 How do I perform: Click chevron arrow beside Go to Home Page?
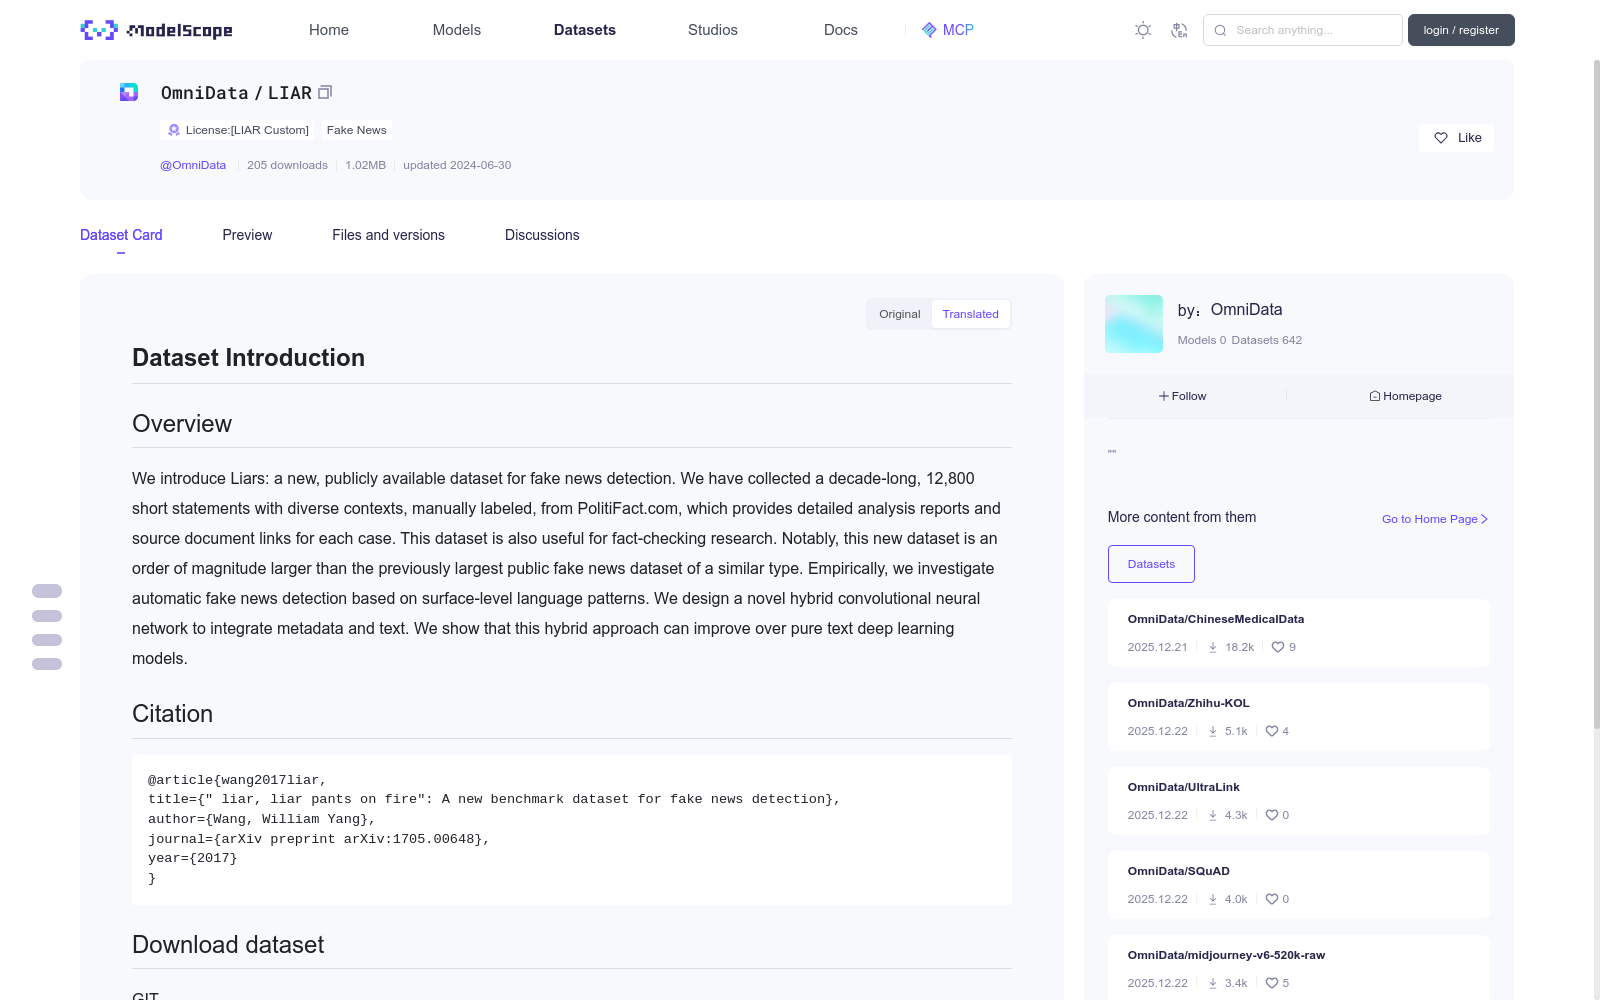[x=1485, y=519]
